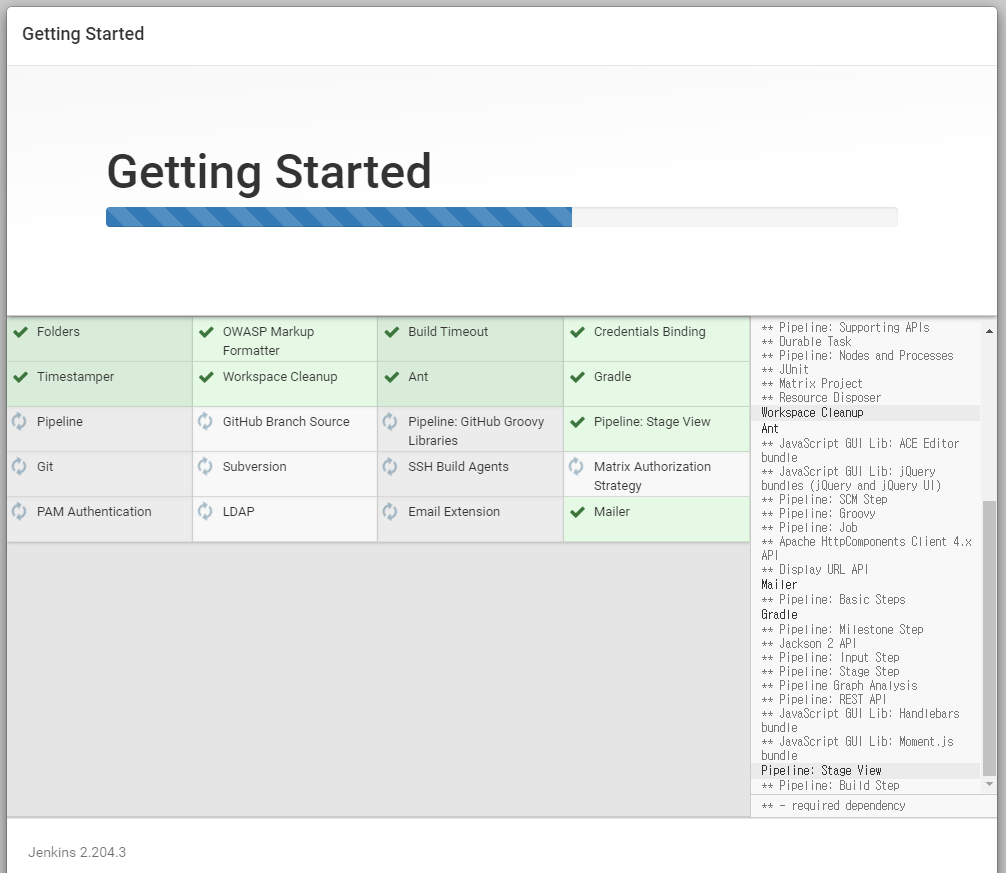Click the Pipeline: REST API log line
This screenshot has width=1006, height=873.
[824, 700]
